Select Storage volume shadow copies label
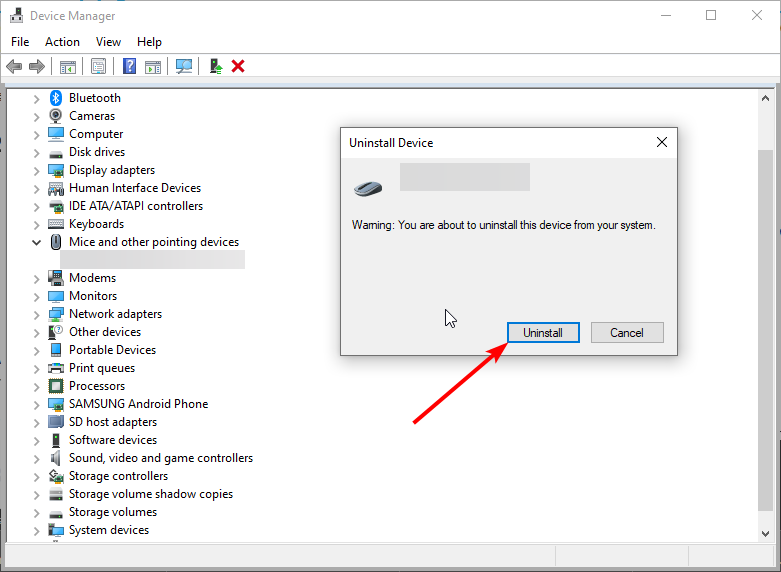The width and height of the screenshot is (781, 572). click(x=151, y=494)
